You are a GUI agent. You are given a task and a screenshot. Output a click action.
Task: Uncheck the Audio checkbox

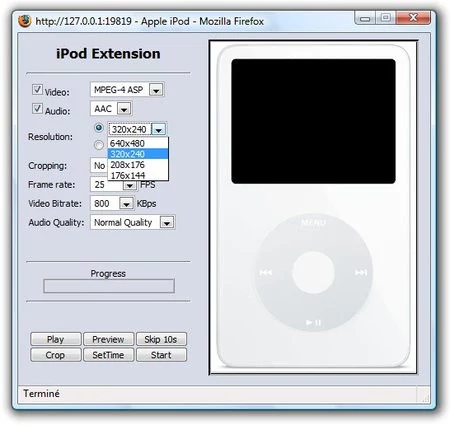(x=37, y=108)
